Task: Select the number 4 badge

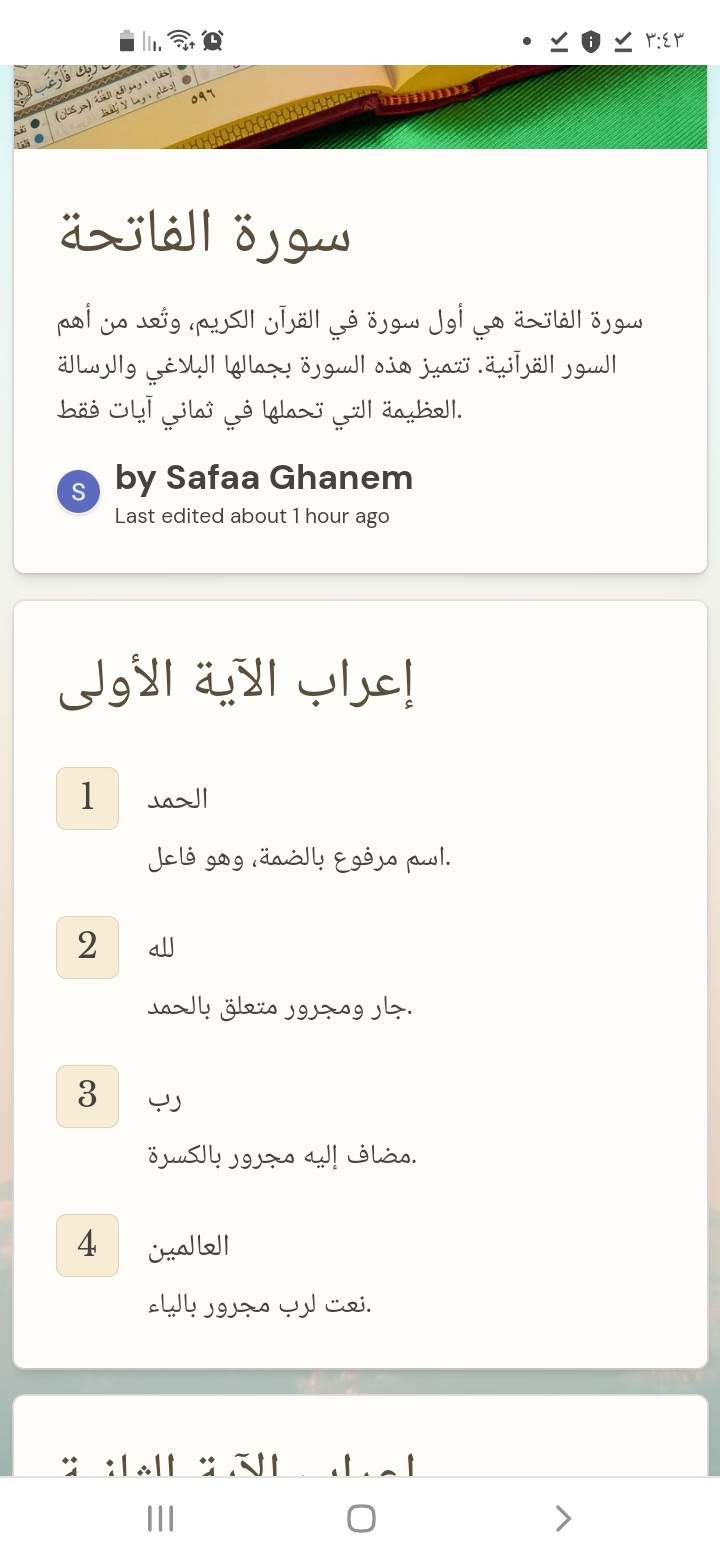Action: tap(88, 1245)
